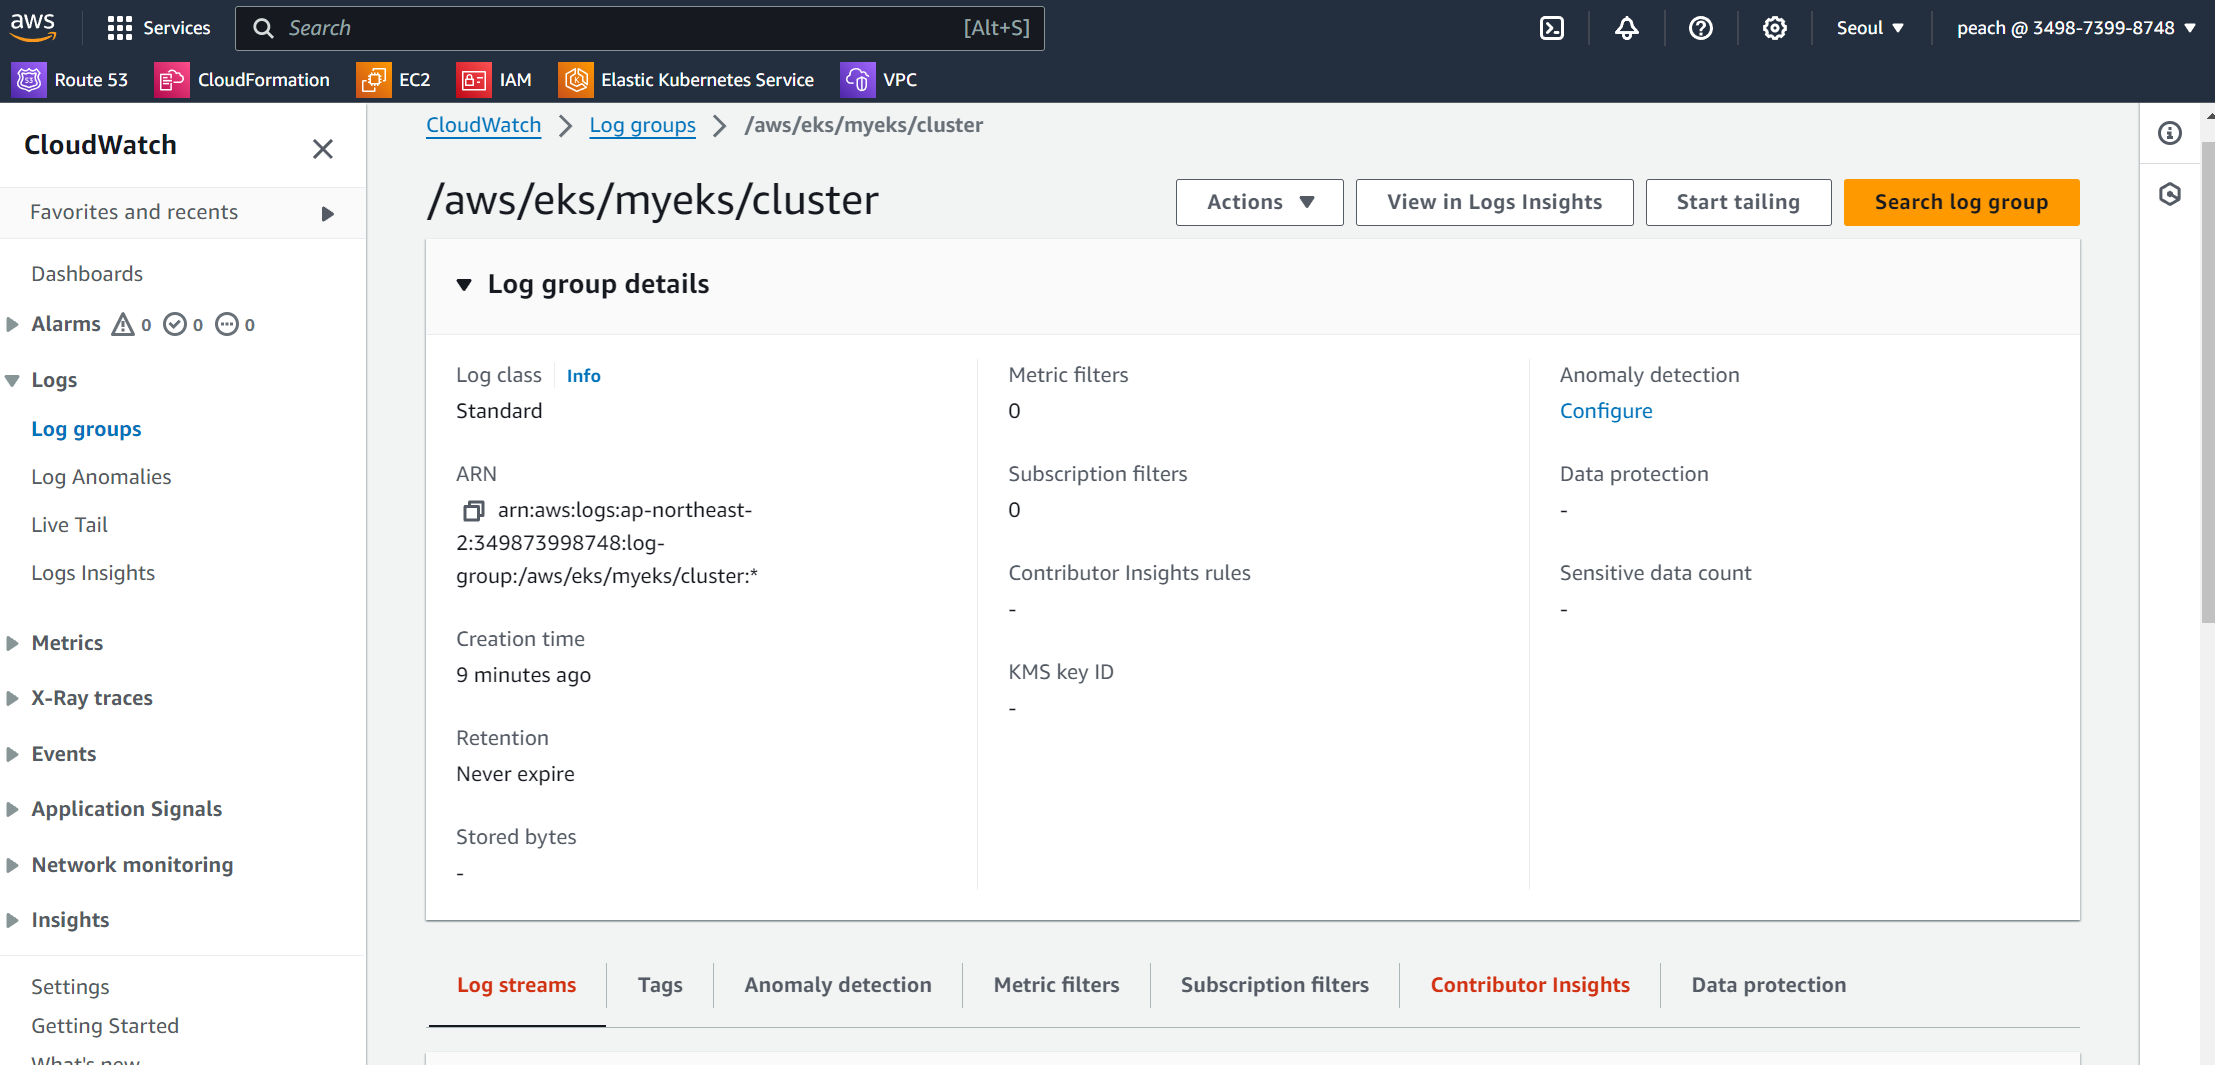Switch to the Data protection tab
Image resolution: width=2215 pixels, height=1065 pixels.
(x=1768, y=985)
